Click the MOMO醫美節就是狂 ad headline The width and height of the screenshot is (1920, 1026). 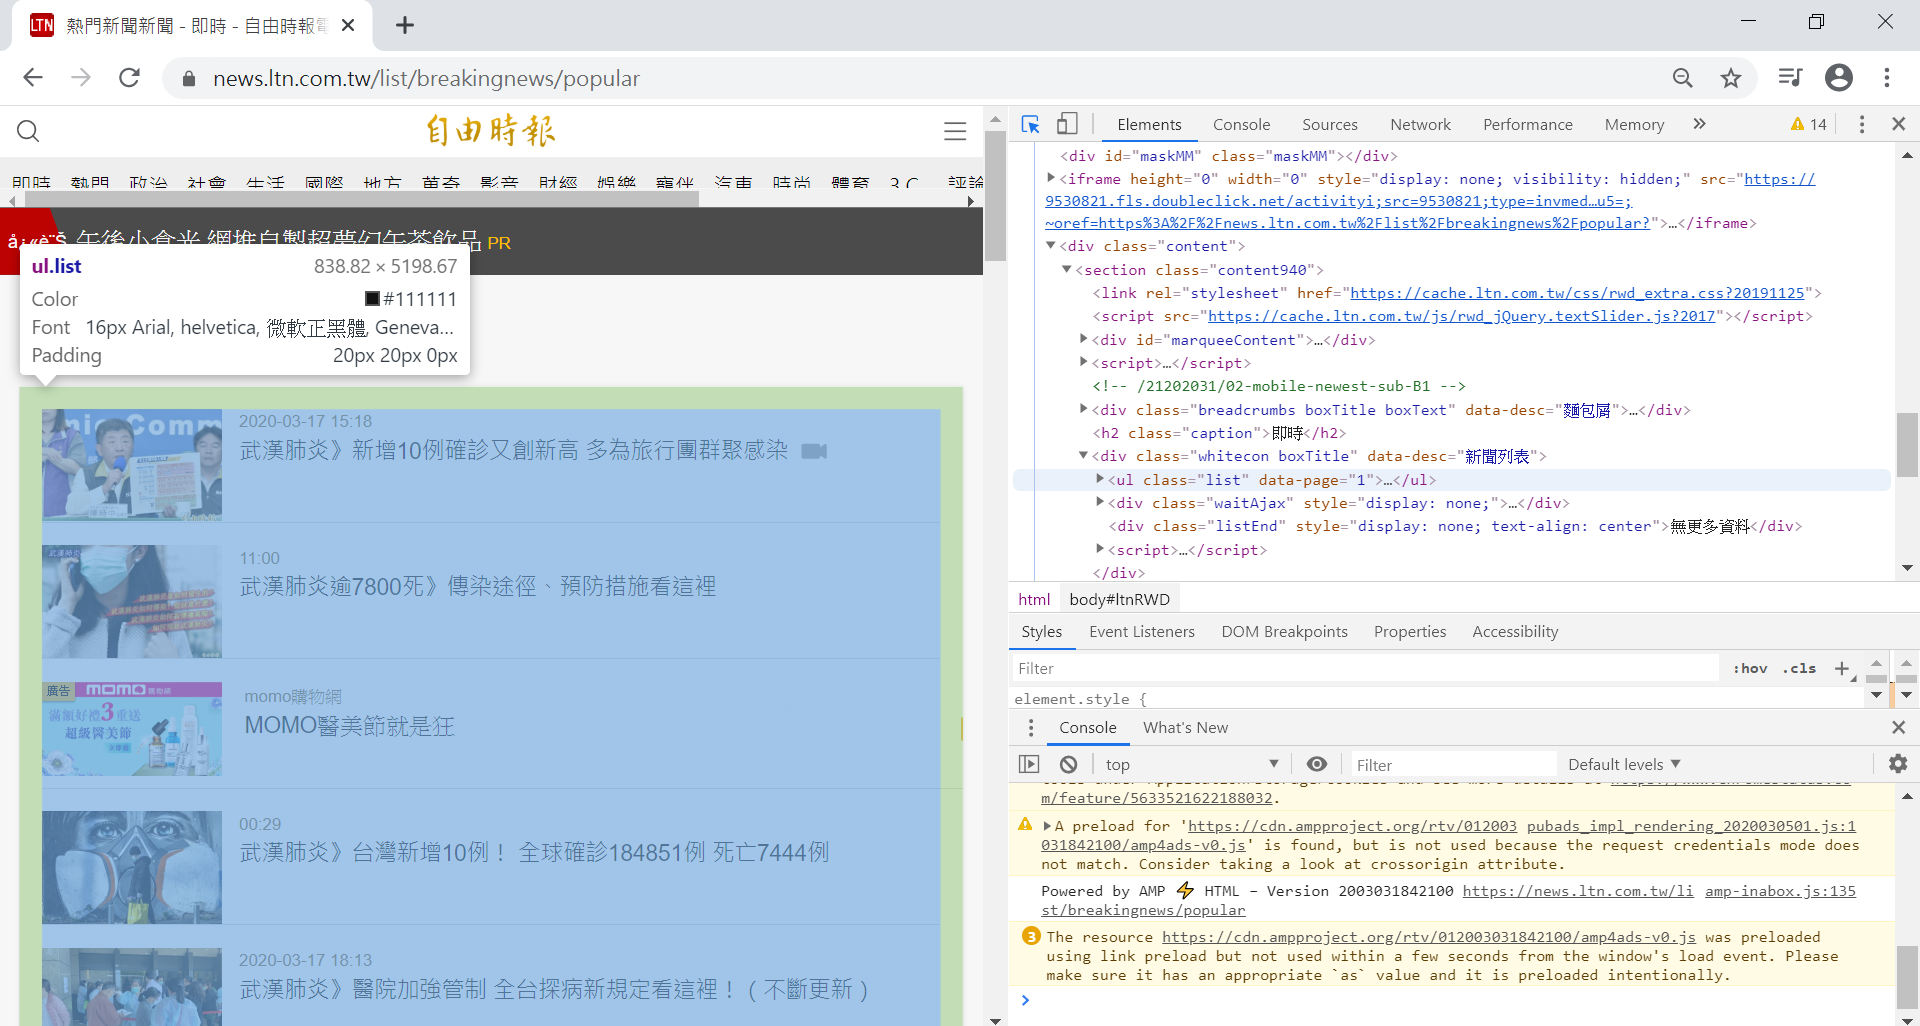[349, 726]
